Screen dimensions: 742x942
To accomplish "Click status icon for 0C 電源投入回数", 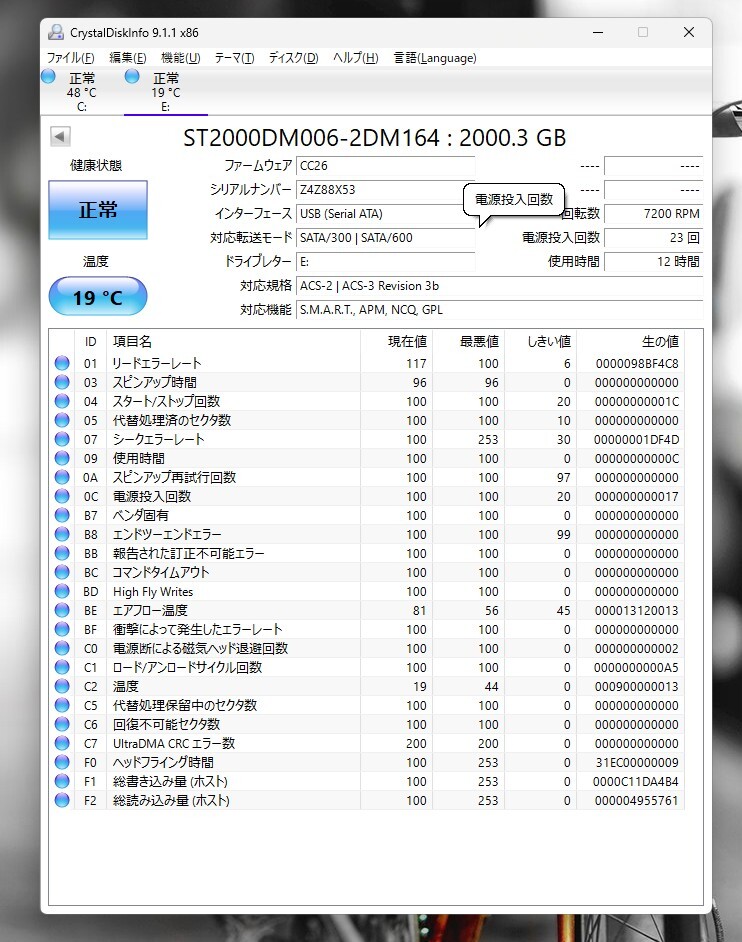I will pos(62,496).
